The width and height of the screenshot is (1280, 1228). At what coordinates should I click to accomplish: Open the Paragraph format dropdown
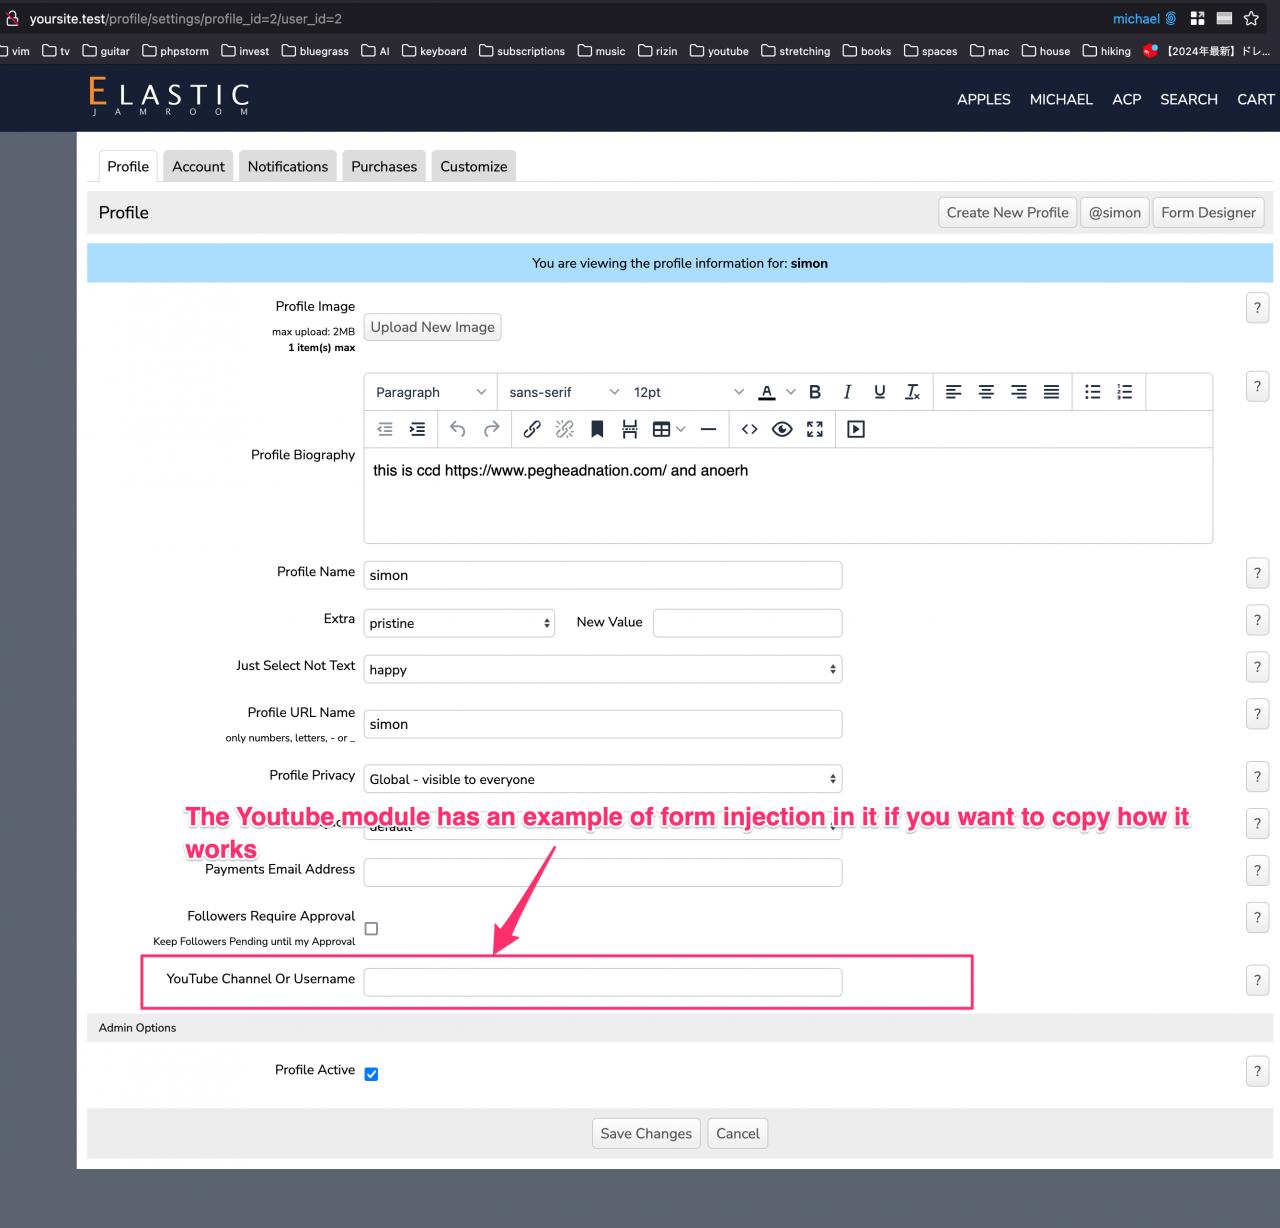click(x=430, y=392)
